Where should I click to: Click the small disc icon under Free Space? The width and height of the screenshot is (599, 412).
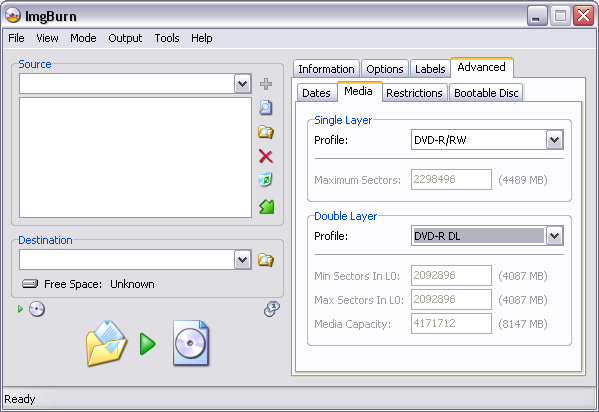(37, 309)
